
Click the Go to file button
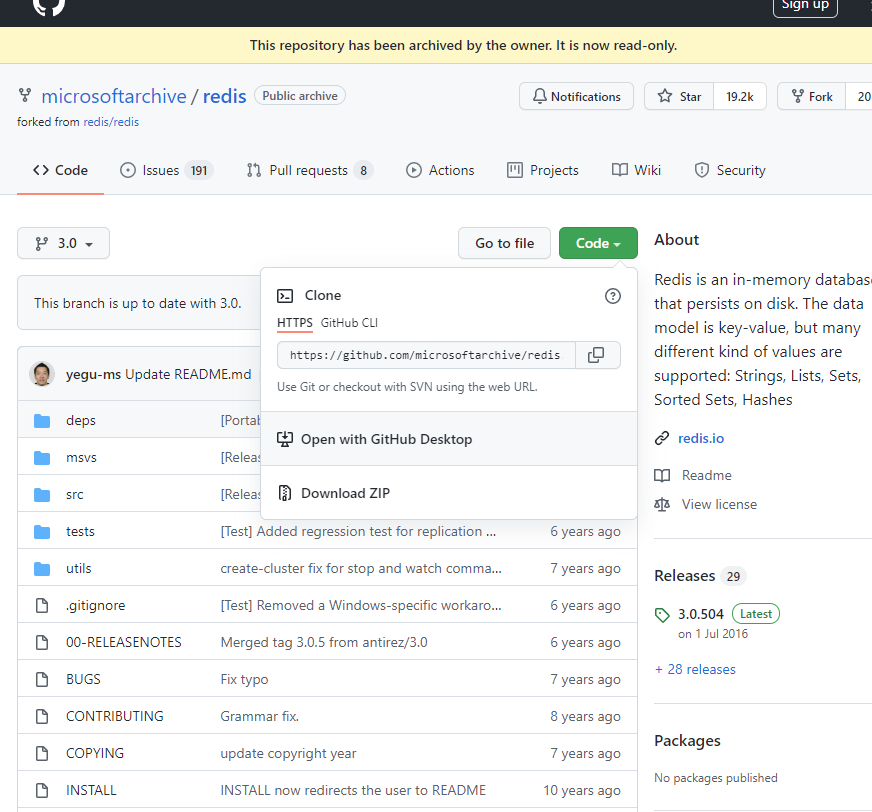[x=504, y=243]
